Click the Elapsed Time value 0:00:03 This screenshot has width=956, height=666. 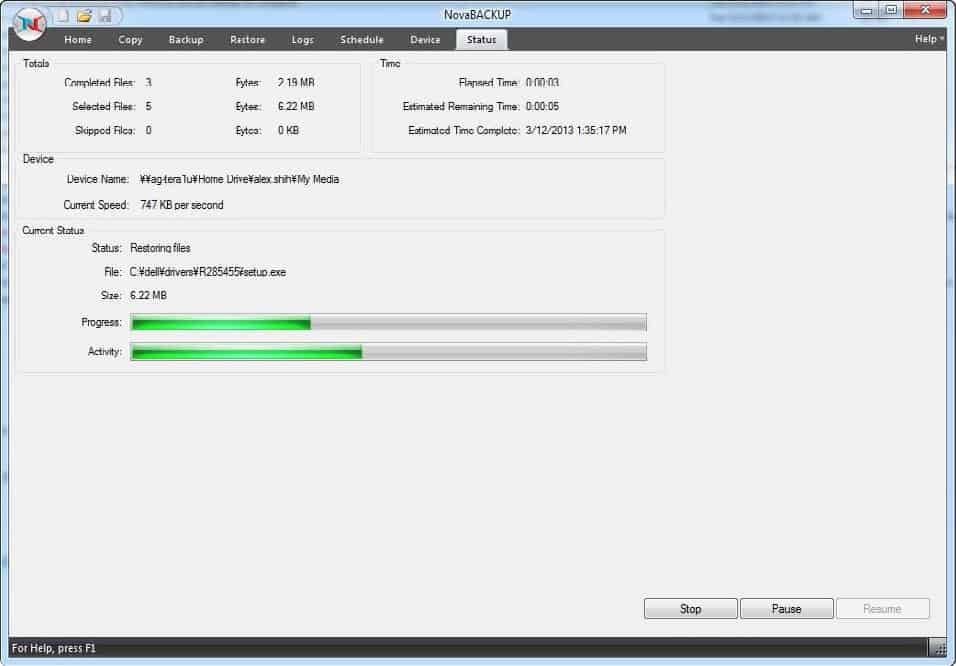542,82
